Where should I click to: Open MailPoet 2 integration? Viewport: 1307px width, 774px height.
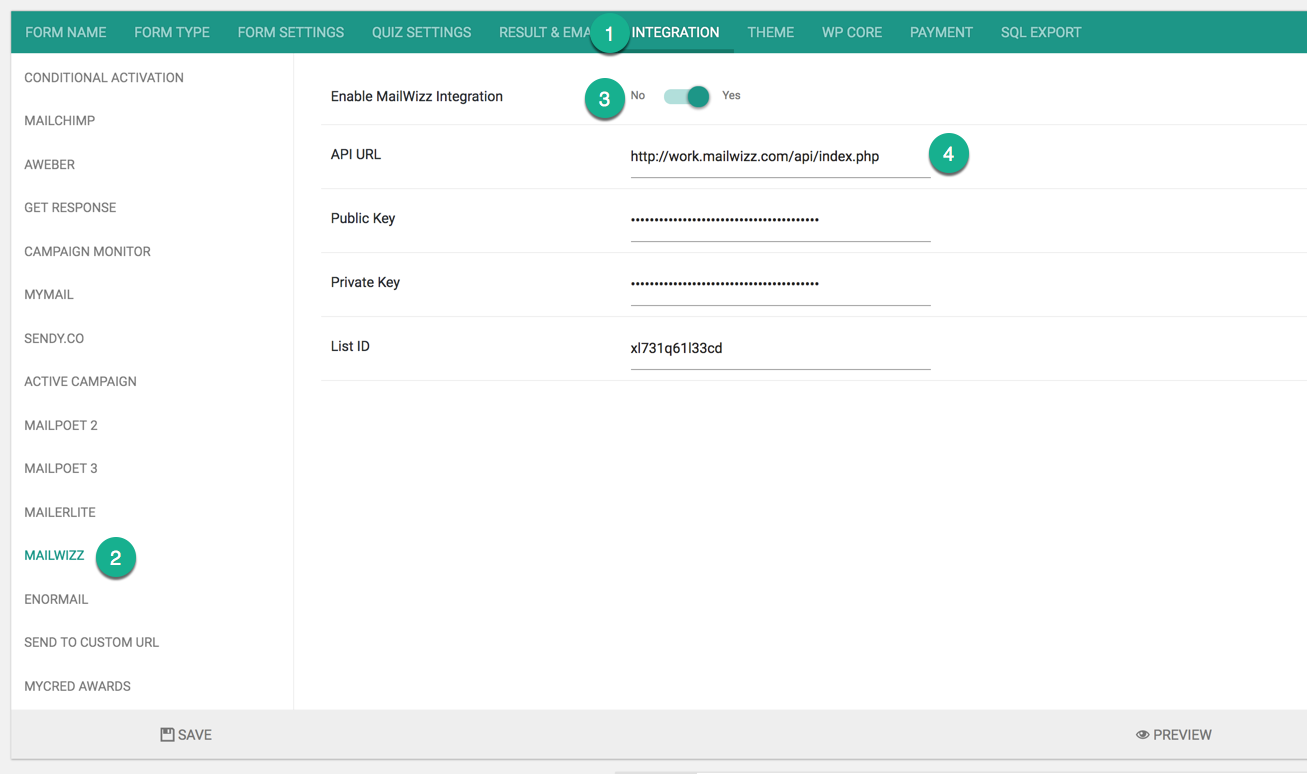pos(61,425)
